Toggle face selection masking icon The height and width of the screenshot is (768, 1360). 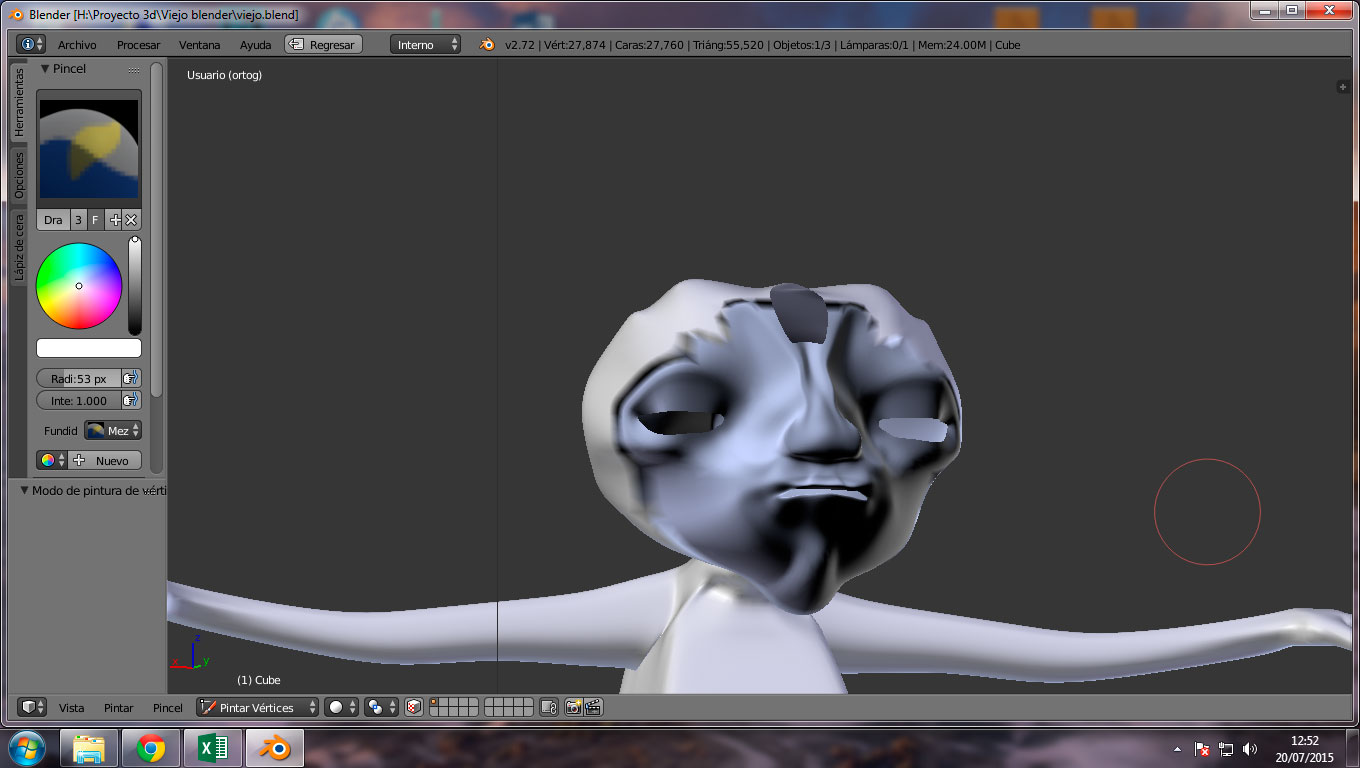click(414, 707)
